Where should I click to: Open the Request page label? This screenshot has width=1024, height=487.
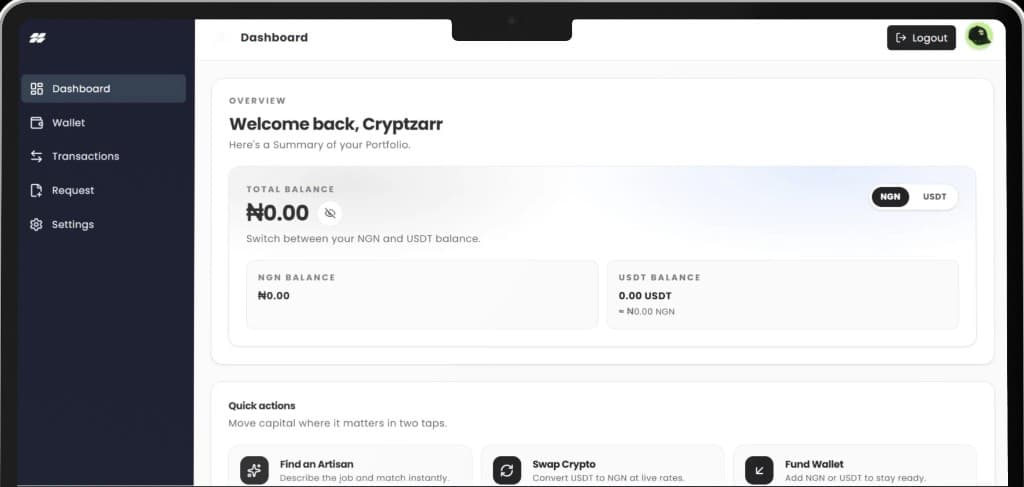73,191
